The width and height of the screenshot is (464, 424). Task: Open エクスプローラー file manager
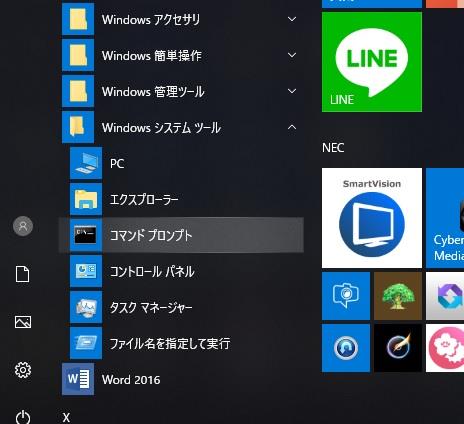pos(181,199)
